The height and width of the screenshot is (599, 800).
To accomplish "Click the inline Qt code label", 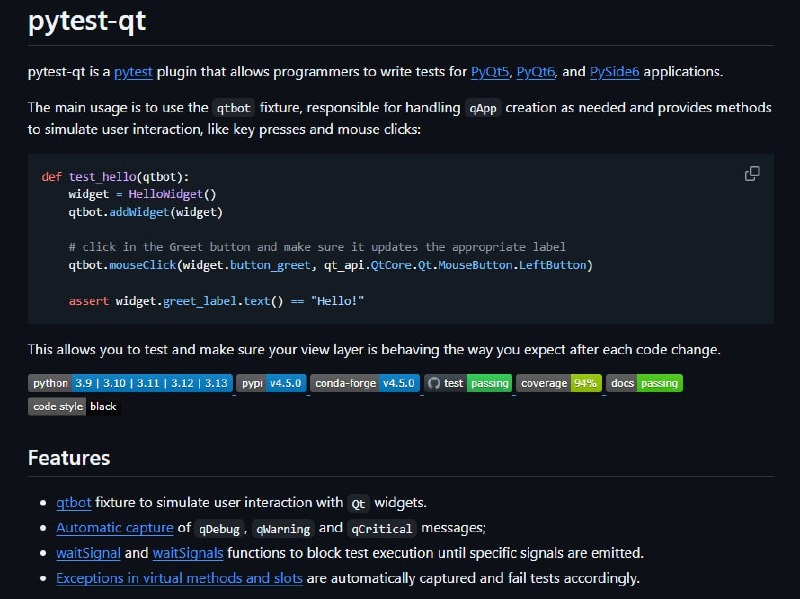I will click(x=358, y=504).
